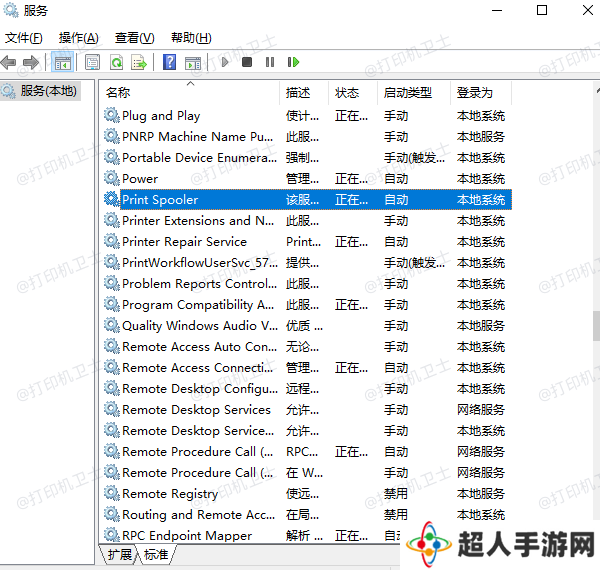Viewport: 600px width, 570px height.
Task: Toggle the show/hide console tree icon
Action: pyautogui.click(x=62, y=62)
